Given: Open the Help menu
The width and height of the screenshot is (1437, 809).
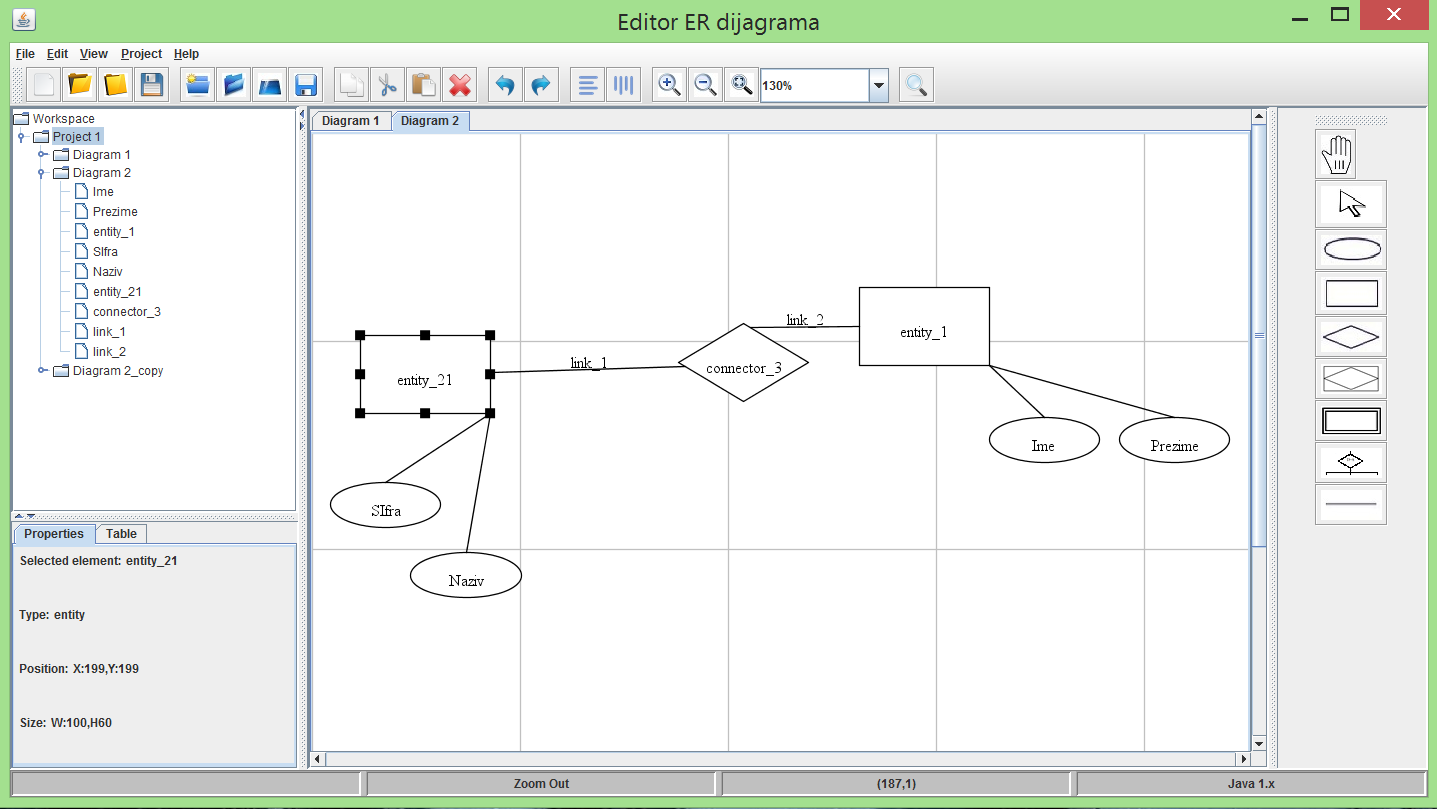Looking at the screenshot, I should pos(187,54).
